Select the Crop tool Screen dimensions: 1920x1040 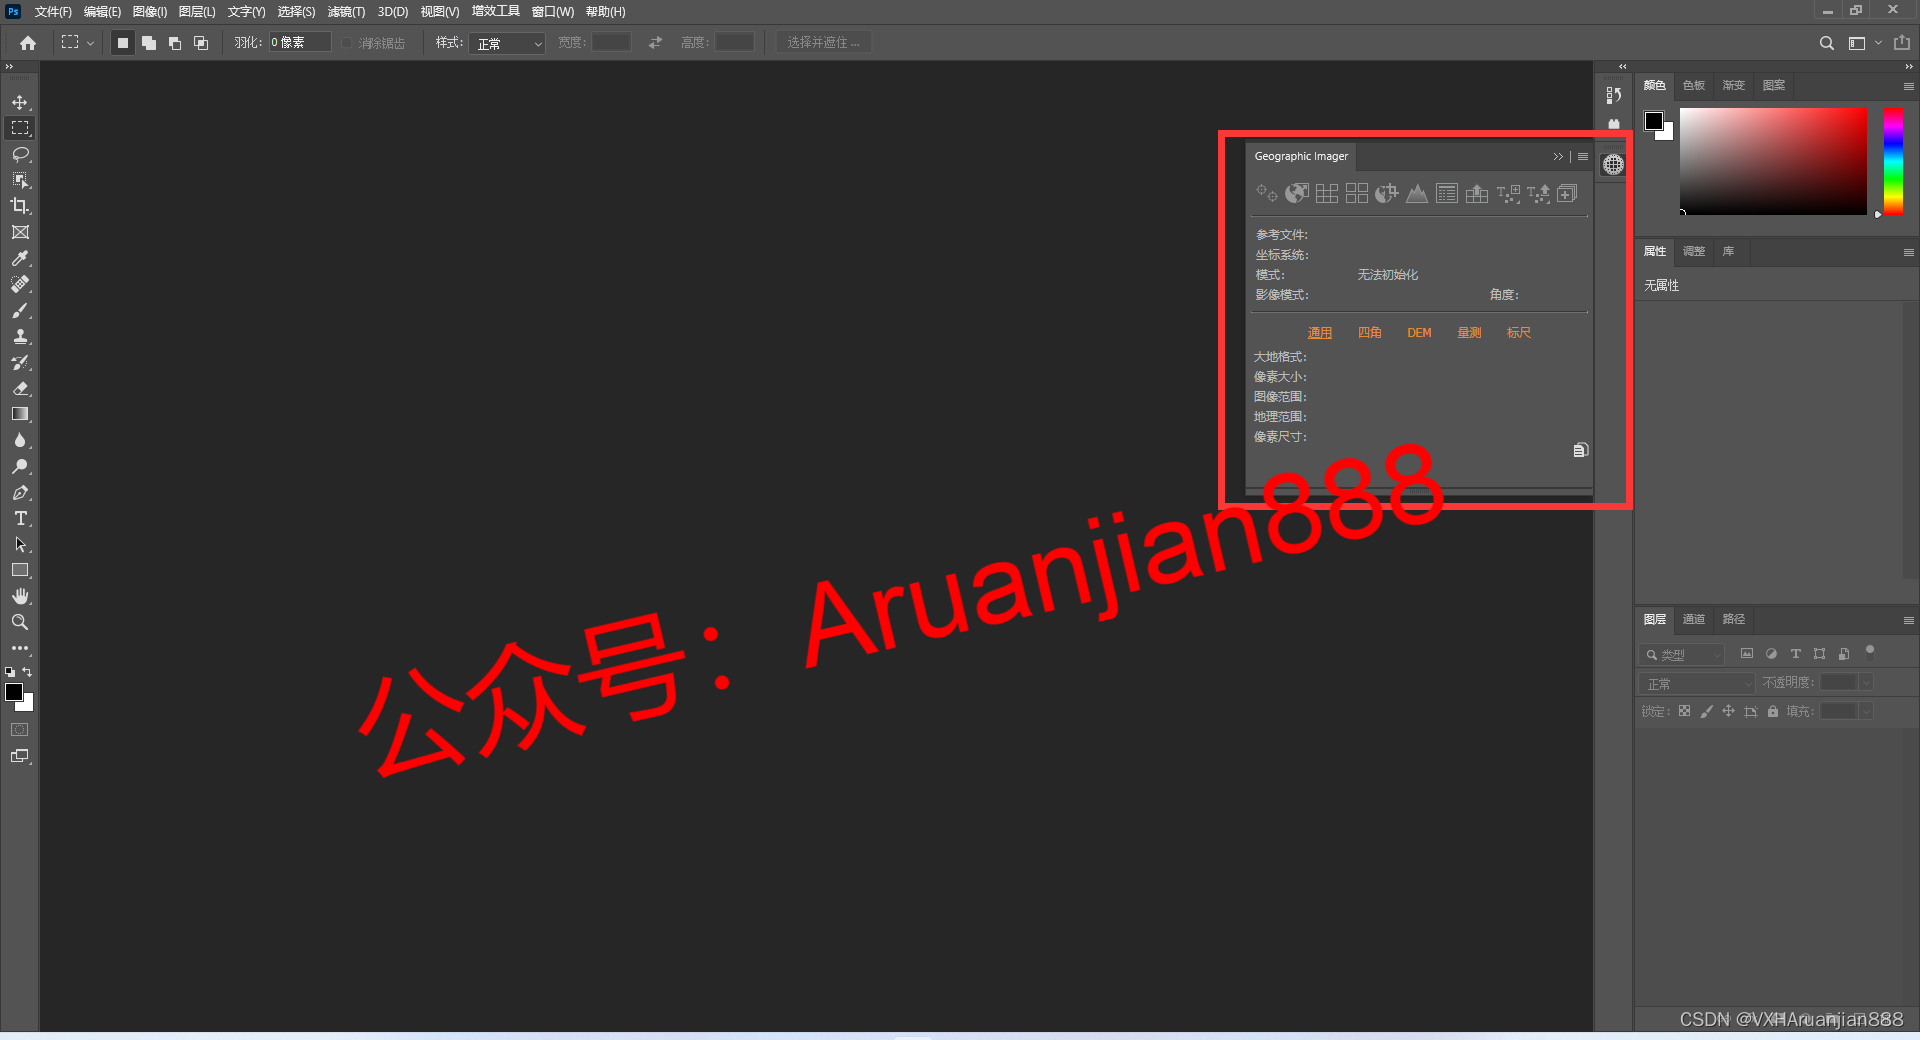[20, 206]
